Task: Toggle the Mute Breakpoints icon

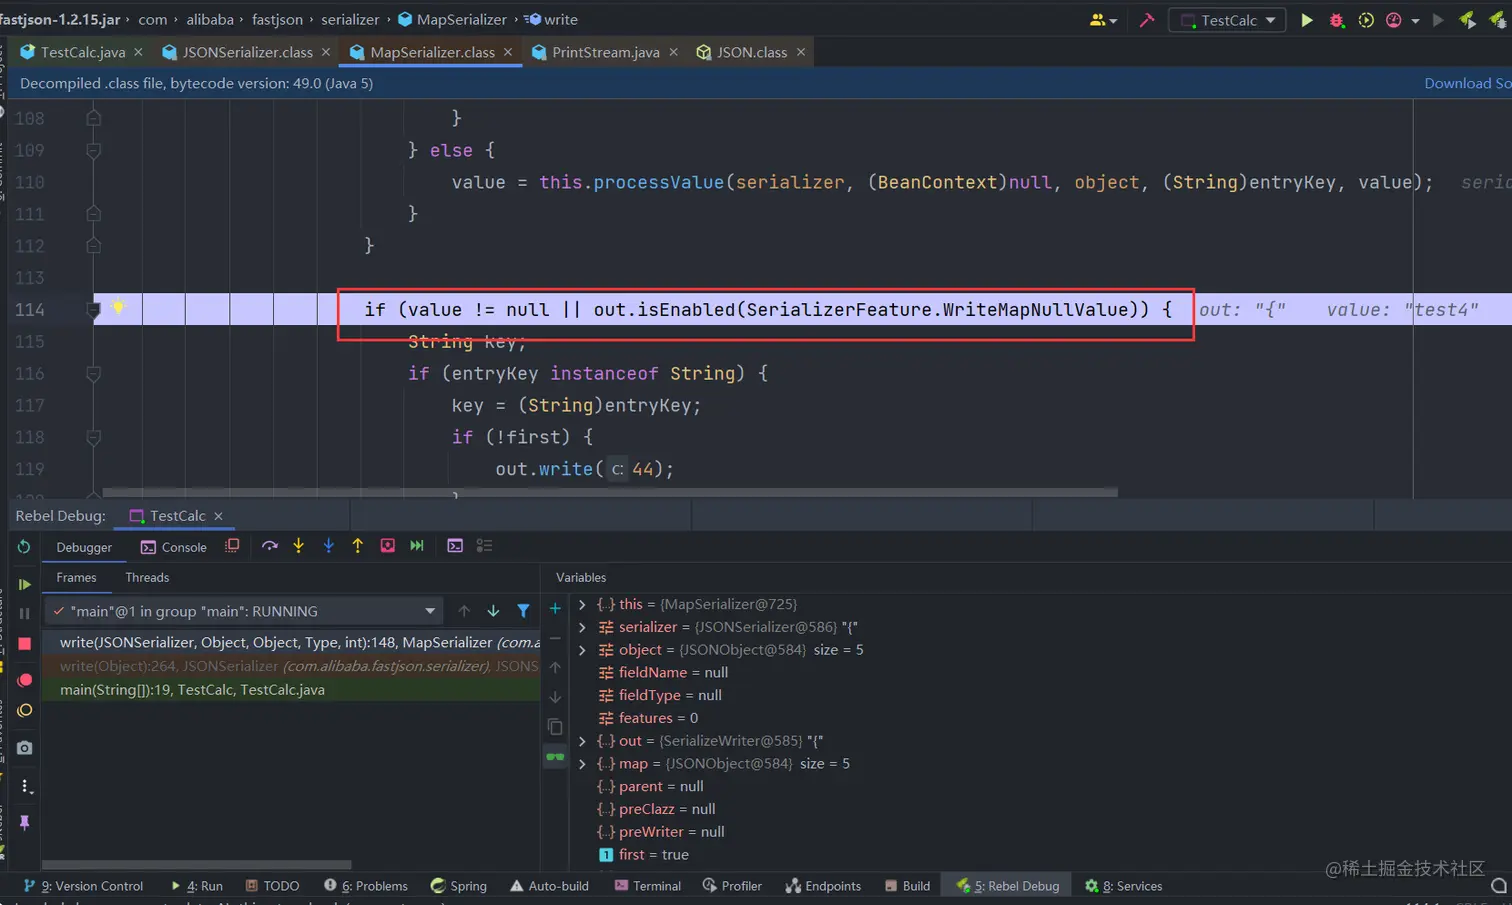Action: [x=25, y=711]
